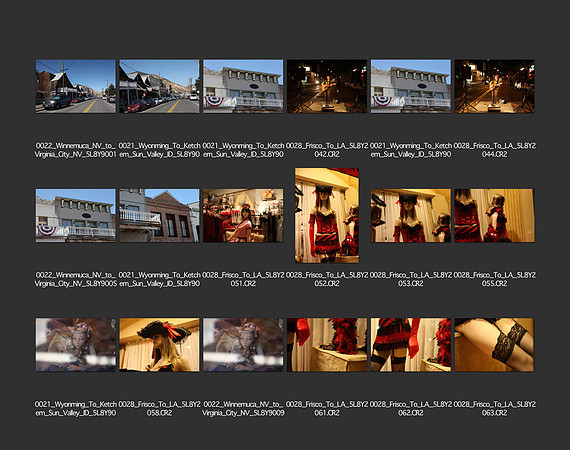Click the filename ending in SL8Y9001
Screen dimensions: 570x450
(76, 150)
